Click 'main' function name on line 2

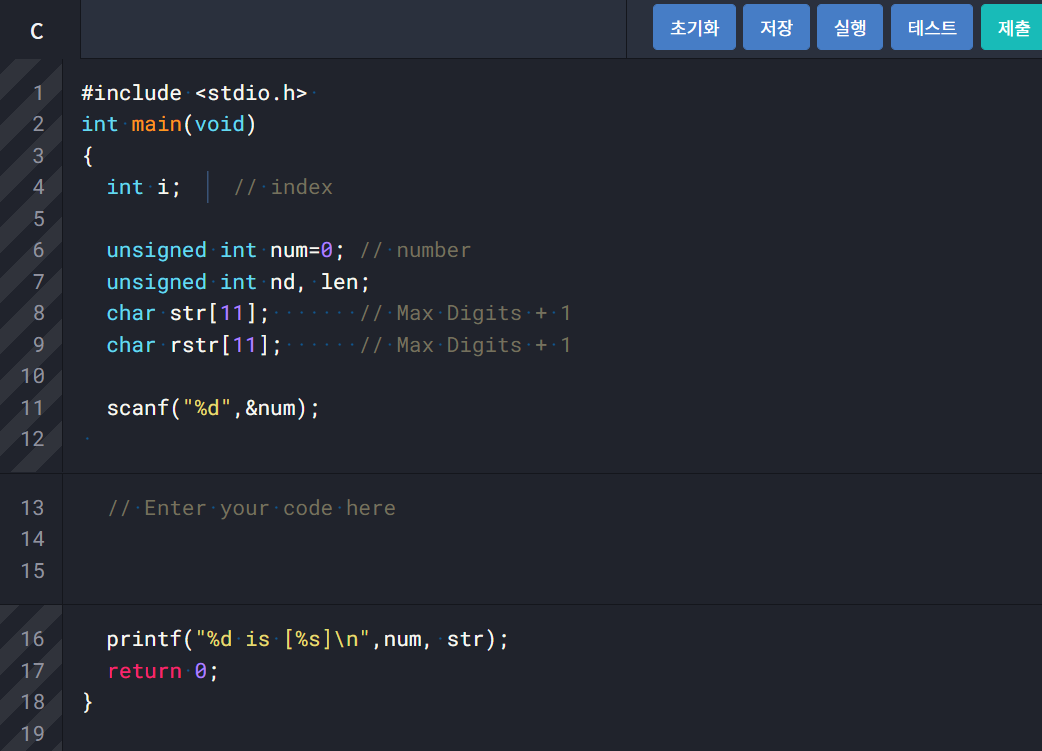pyautogui.click(x=156, y=124)
